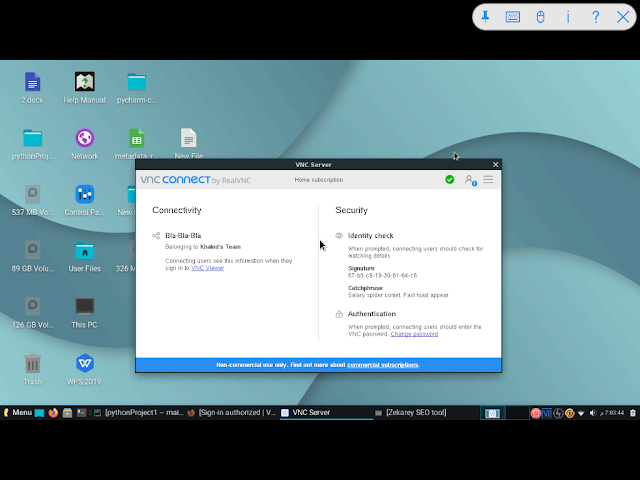Image resolution: width=640 pixels, height=480 pixels.
Task: Open the commercial subscriptions link
Action: click(x=382, y=365)
